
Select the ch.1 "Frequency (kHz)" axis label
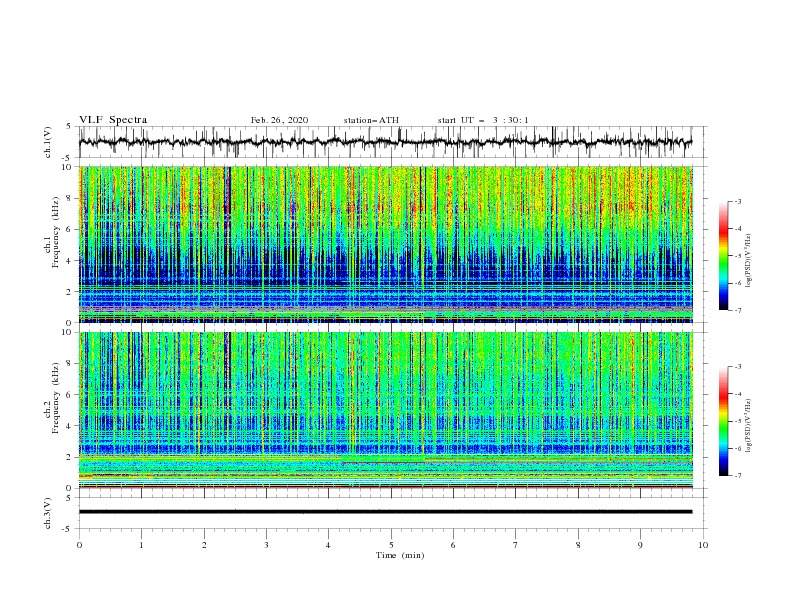[x=55, y=232]
